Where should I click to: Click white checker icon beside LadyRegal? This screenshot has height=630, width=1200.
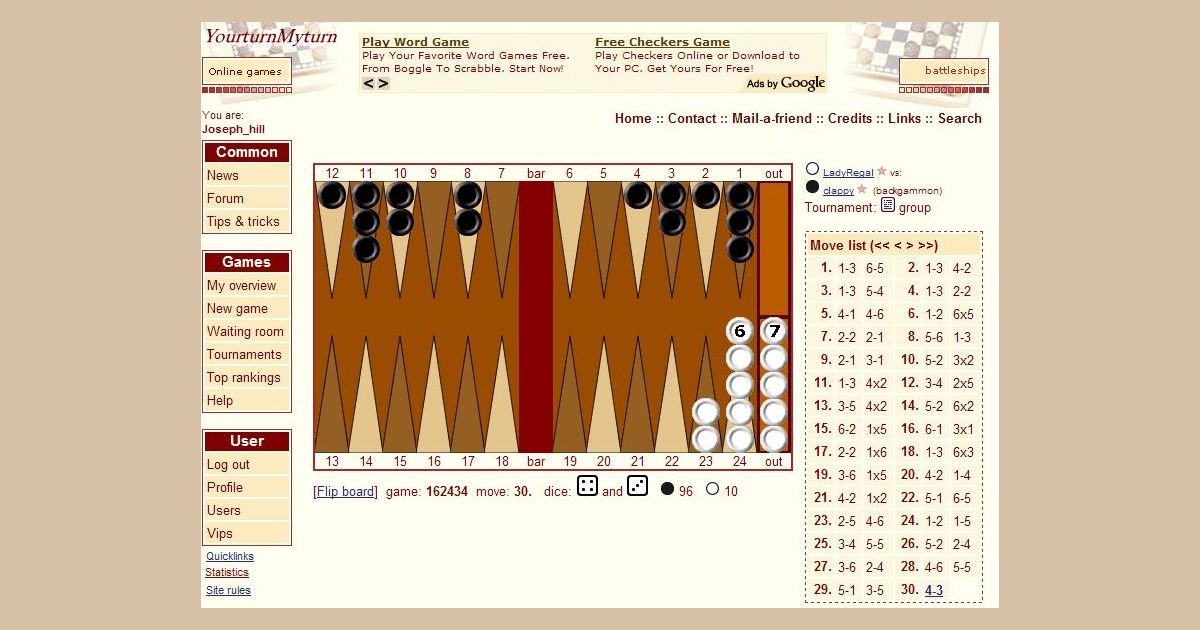pyautogui.click(x=812, y=169)
